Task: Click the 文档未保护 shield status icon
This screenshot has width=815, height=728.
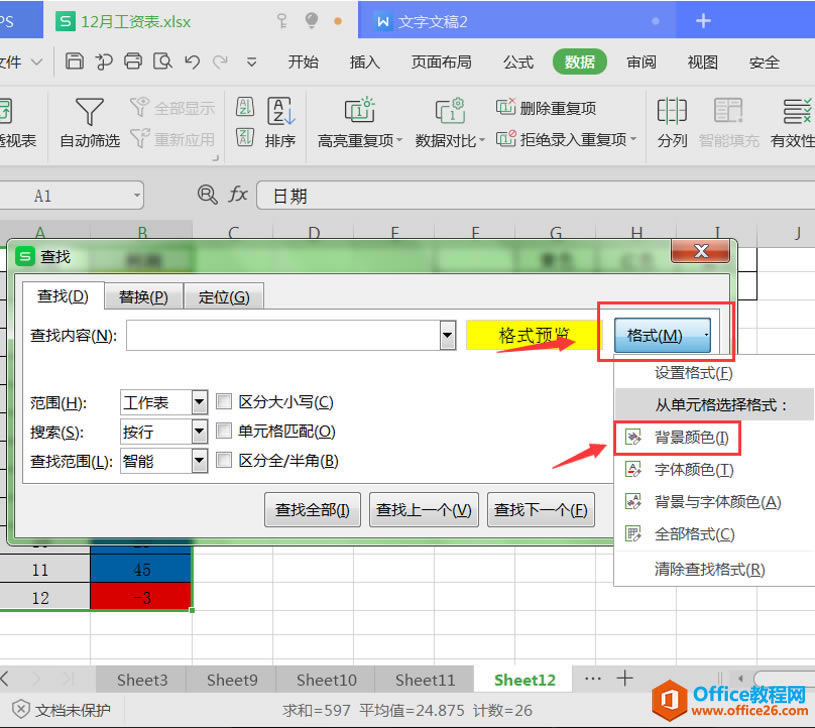Action: click(21, 709)
